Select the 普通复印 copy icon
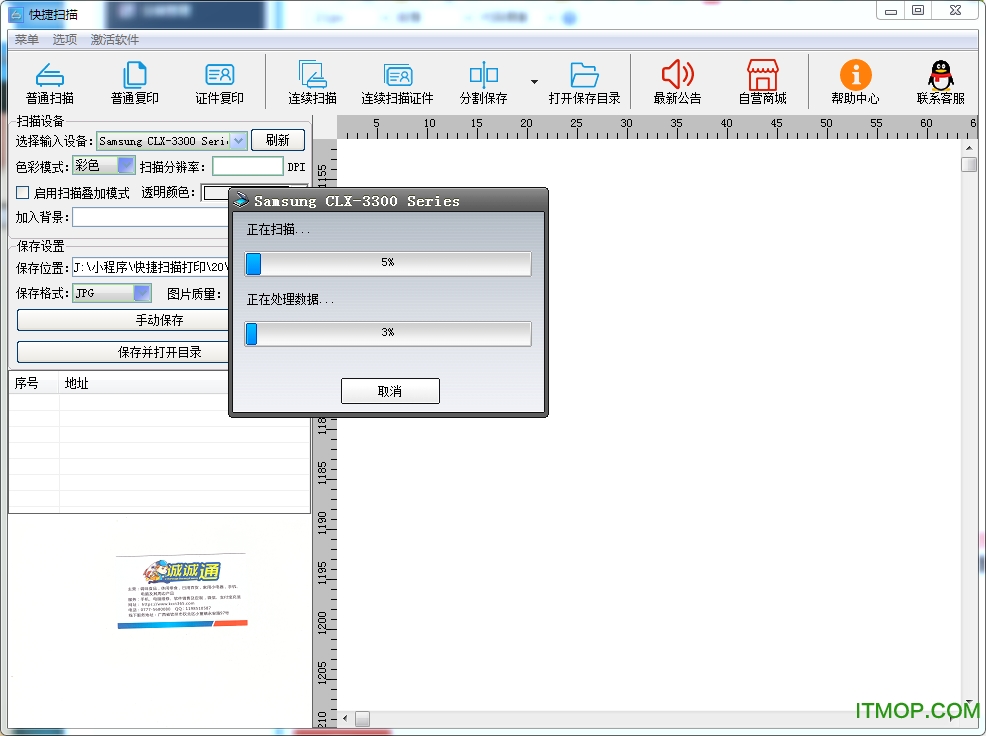This screenshot has width=986, height=736. tap(134, 75)
